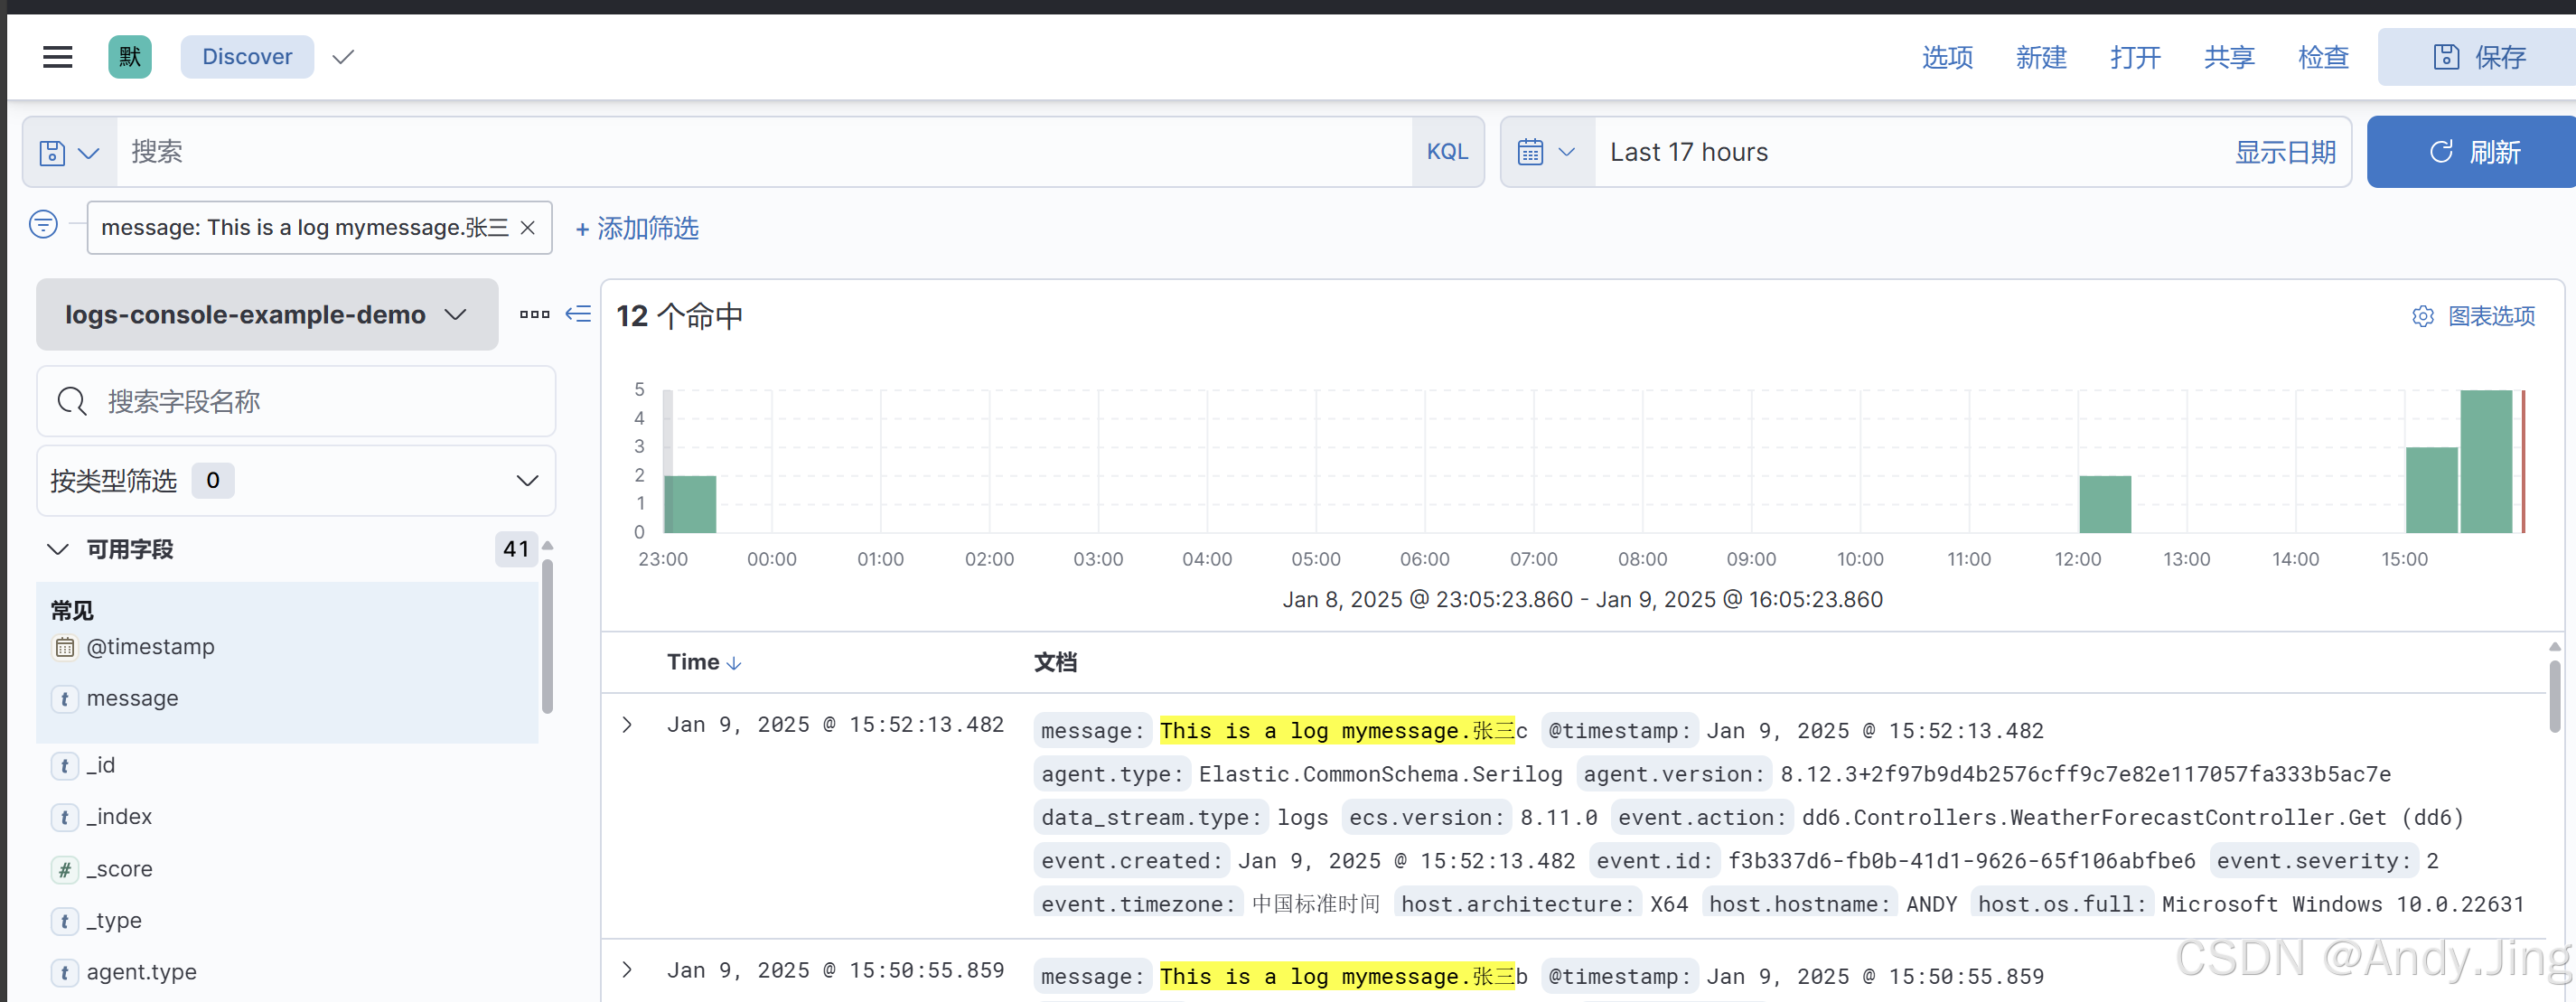Open the logs-console-example-demo data view picker
The image size is (2576, 1002).
click(x=266, y=314)
